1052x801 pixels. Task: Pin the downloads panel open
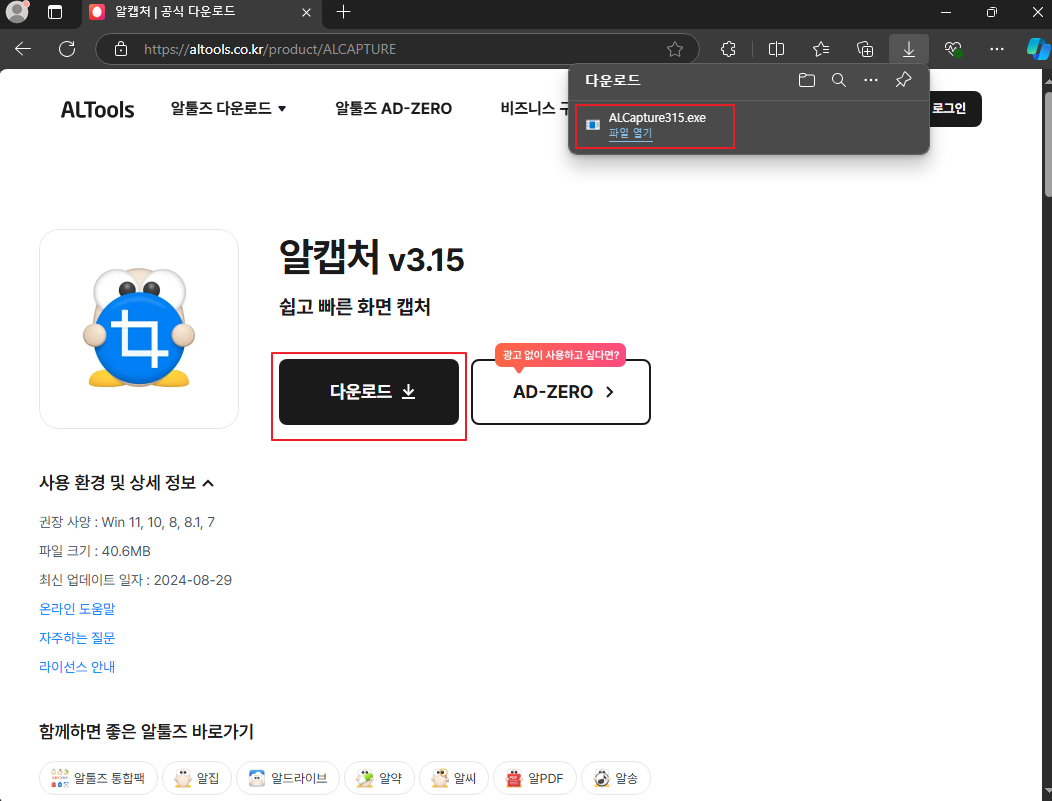(x=902, y=80)
